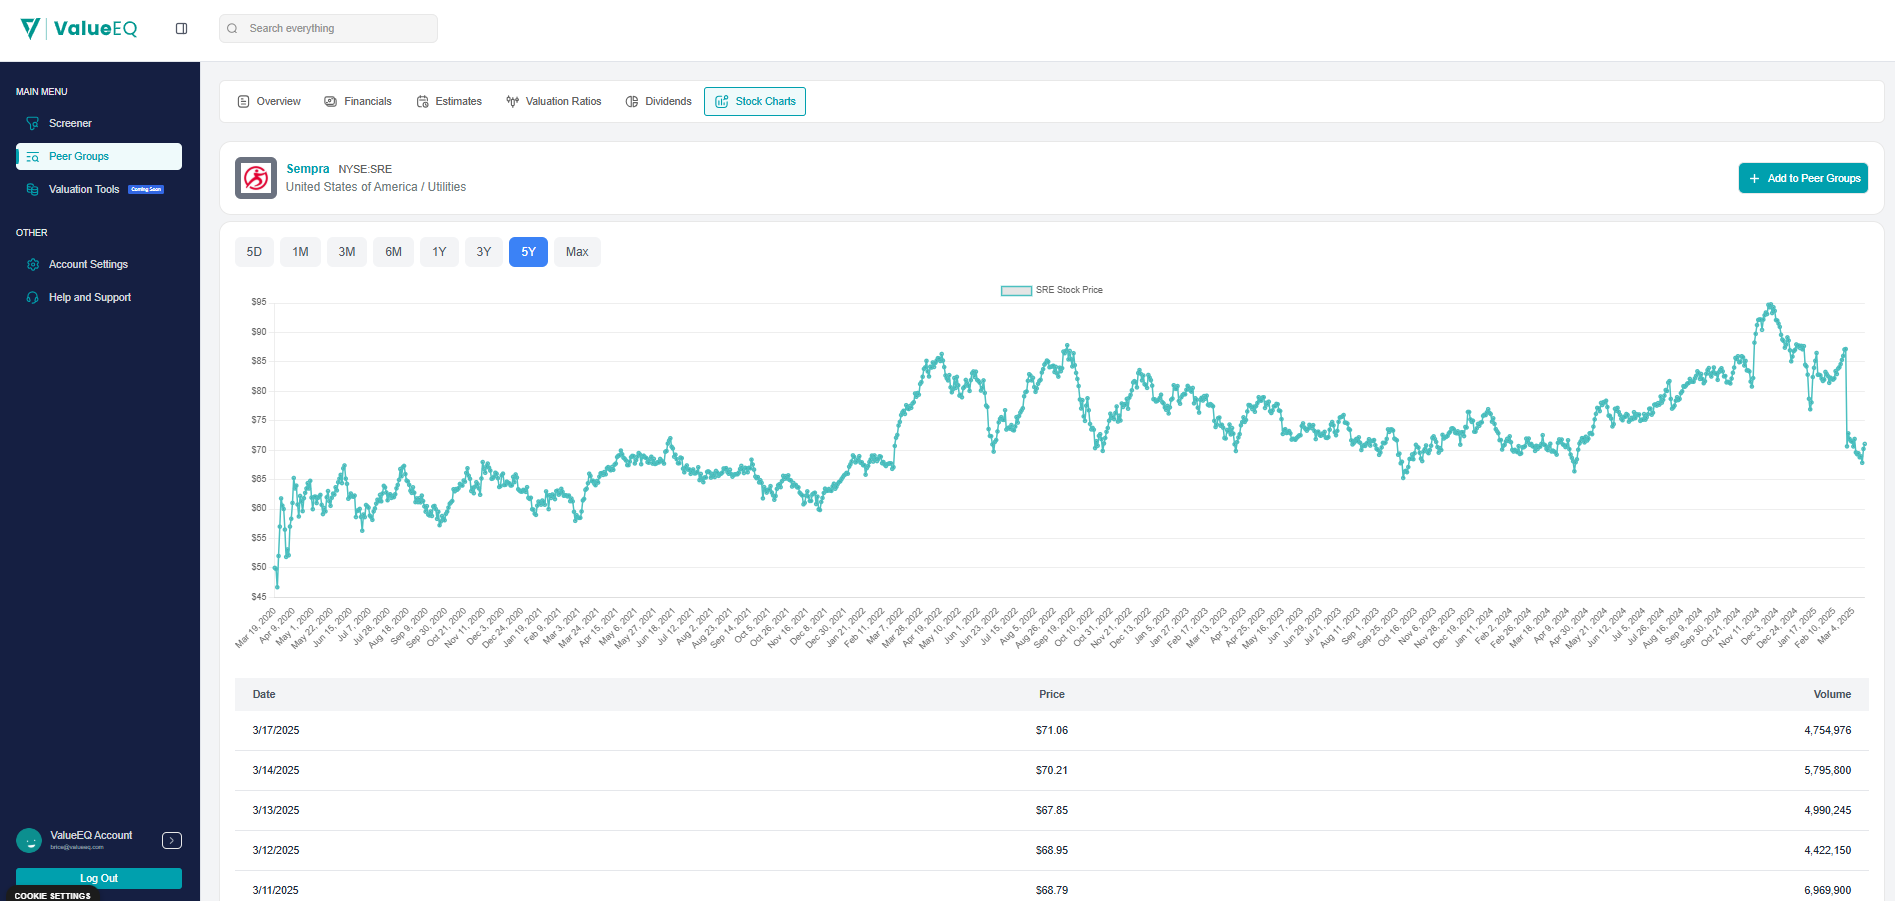Select the 3Y time range

(x=484, y=252)
